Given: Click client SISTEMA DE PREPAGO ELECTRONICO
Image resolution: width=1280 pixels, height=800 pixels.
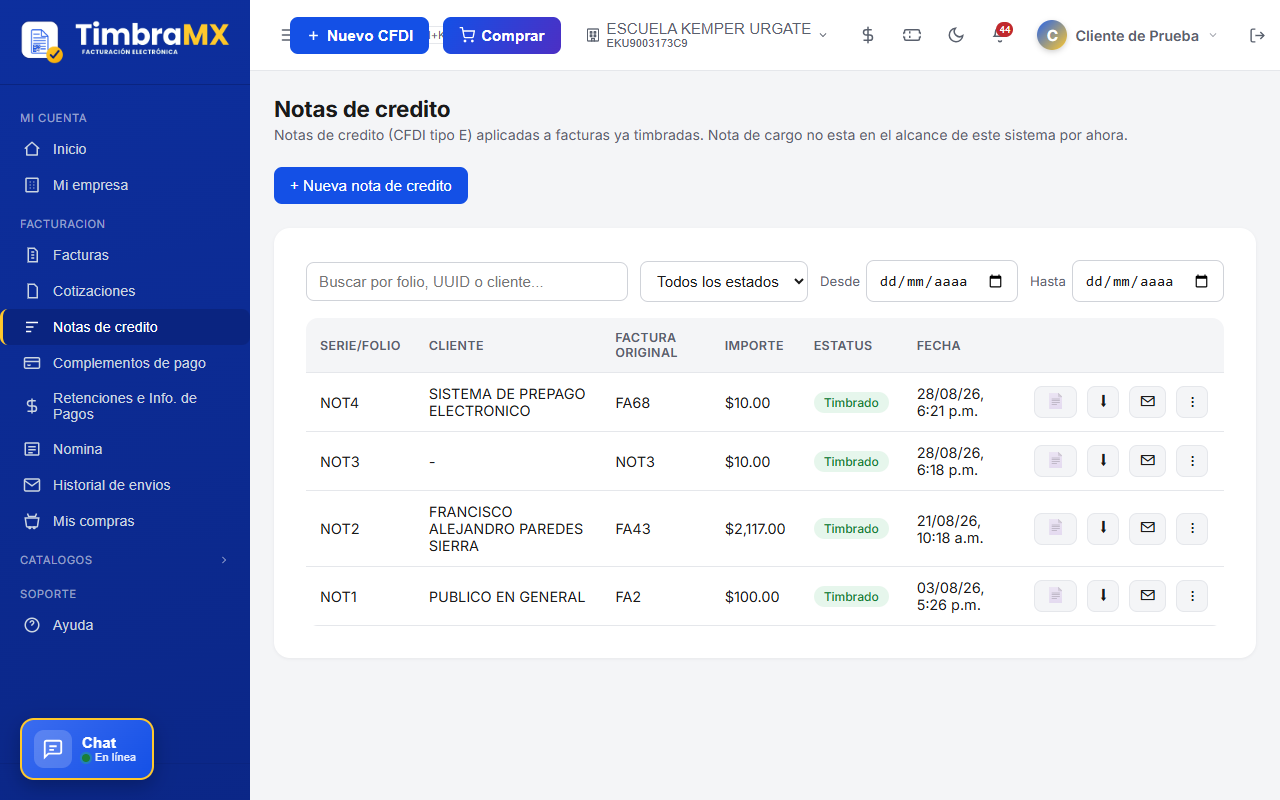Looking at the screenshot, I should point(507,402).
